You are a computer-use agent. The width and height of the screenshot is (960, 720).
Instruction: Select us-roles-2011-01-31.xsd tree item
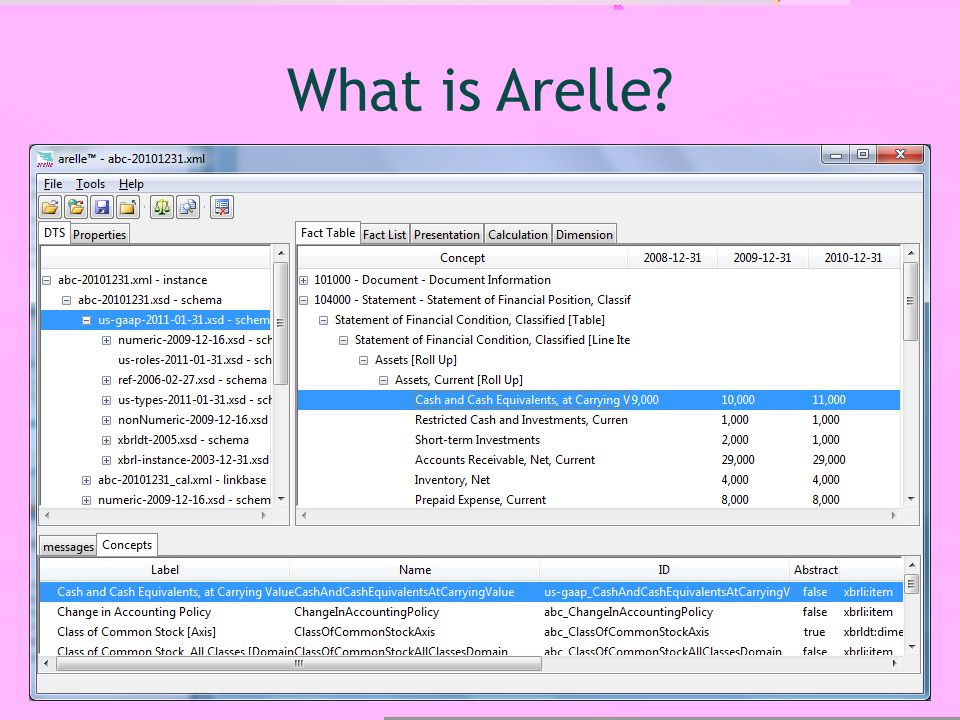pos(194,360)
